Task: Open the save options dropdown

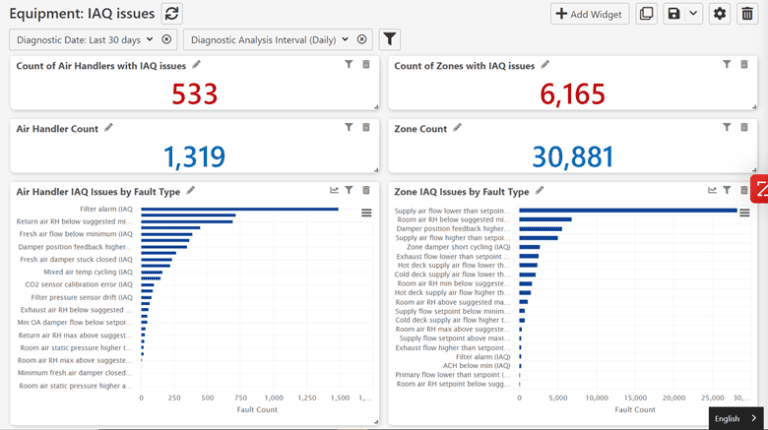Action: tap(683, 13)
